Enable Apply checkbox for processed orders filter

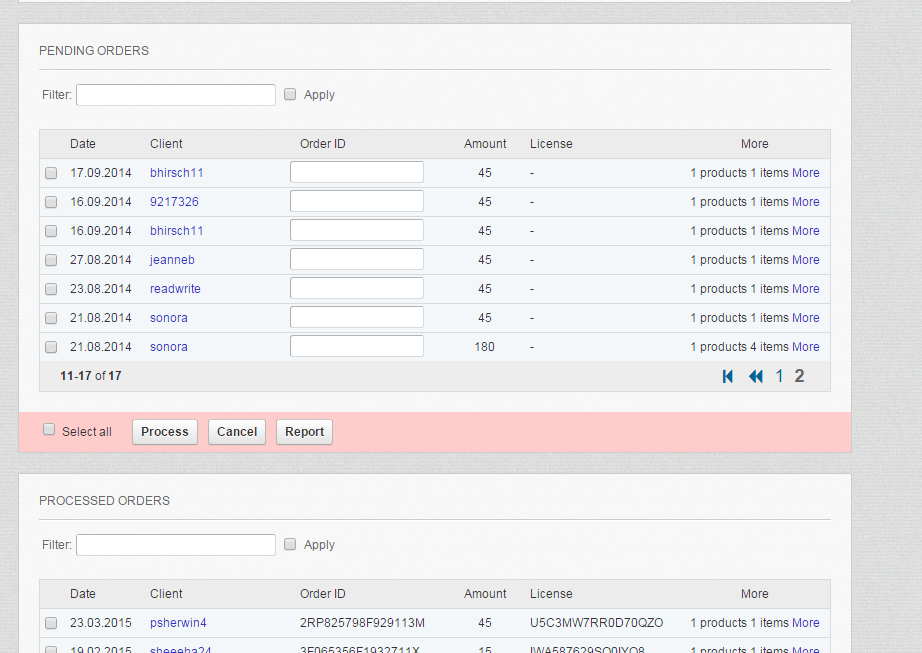[x=290, y=544]
